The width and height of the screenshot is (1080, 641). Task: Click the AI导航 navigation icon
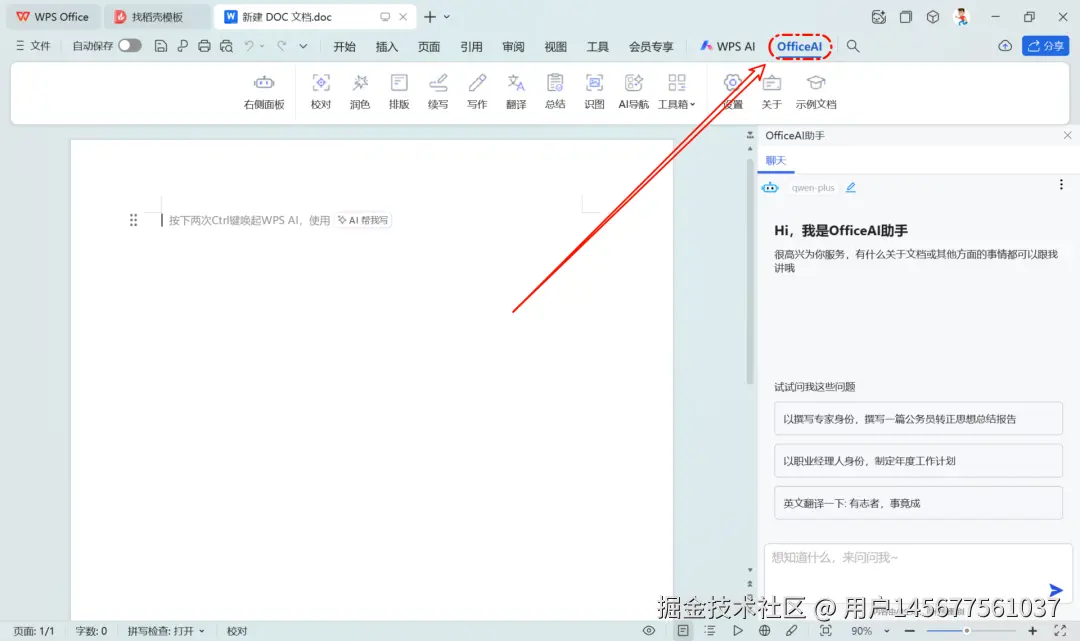[633, 92]
